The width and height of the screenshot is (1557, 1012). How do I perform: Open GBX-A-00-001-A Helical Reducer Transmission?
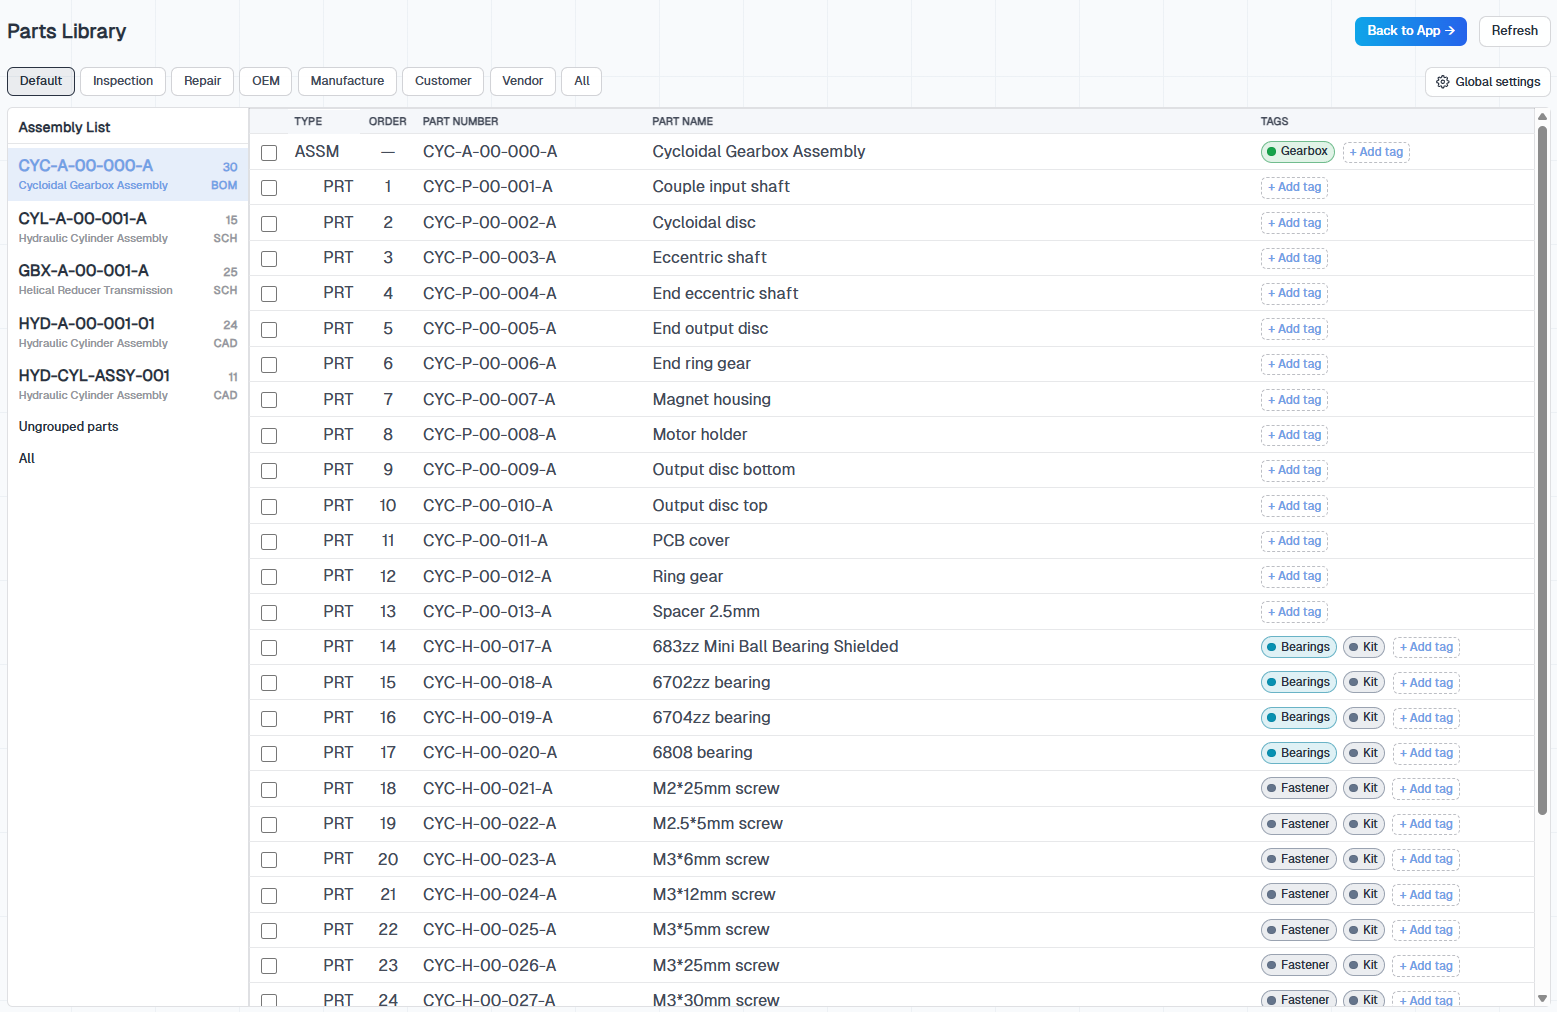(x=128, y=279)
